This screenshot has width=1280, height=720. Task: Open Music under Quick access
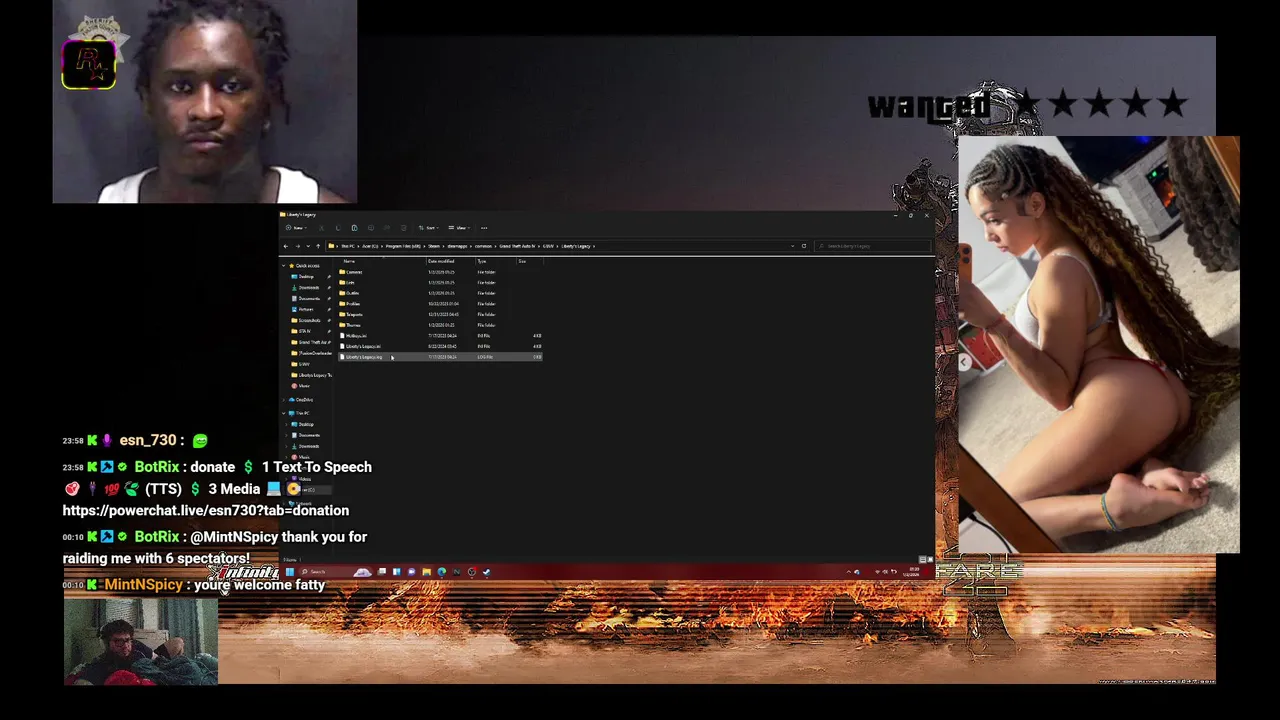(300, 386)
